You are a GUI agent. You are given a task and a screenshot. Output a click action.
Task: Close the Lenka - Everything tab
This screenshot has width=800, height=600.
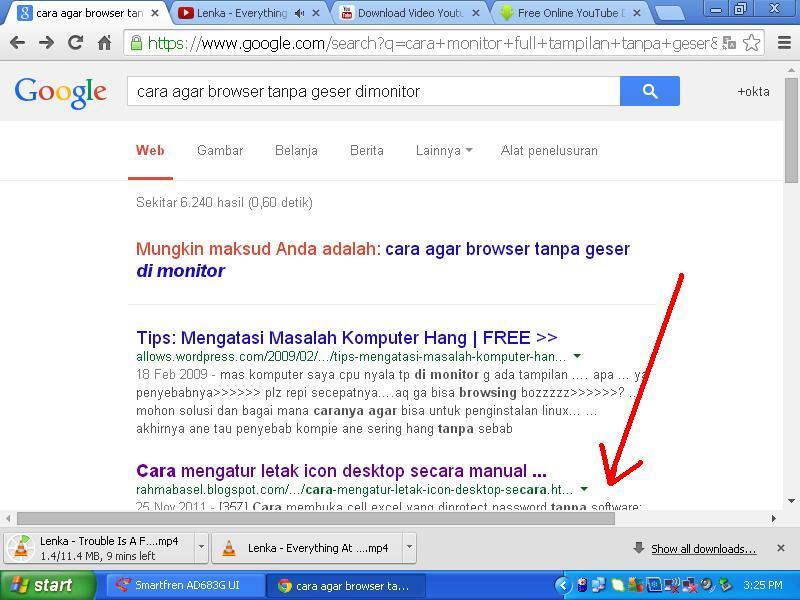pyautogui.click(x=316, y=13)
